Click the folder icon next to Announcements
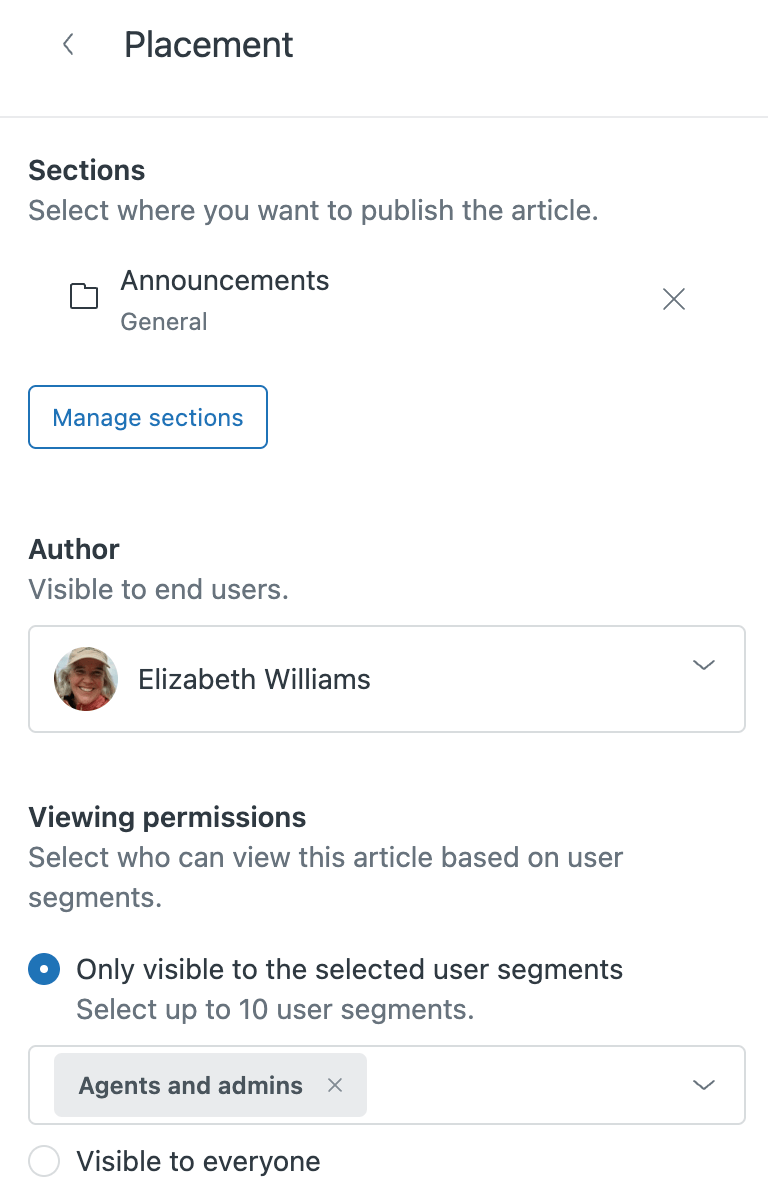 click(84, 296)
